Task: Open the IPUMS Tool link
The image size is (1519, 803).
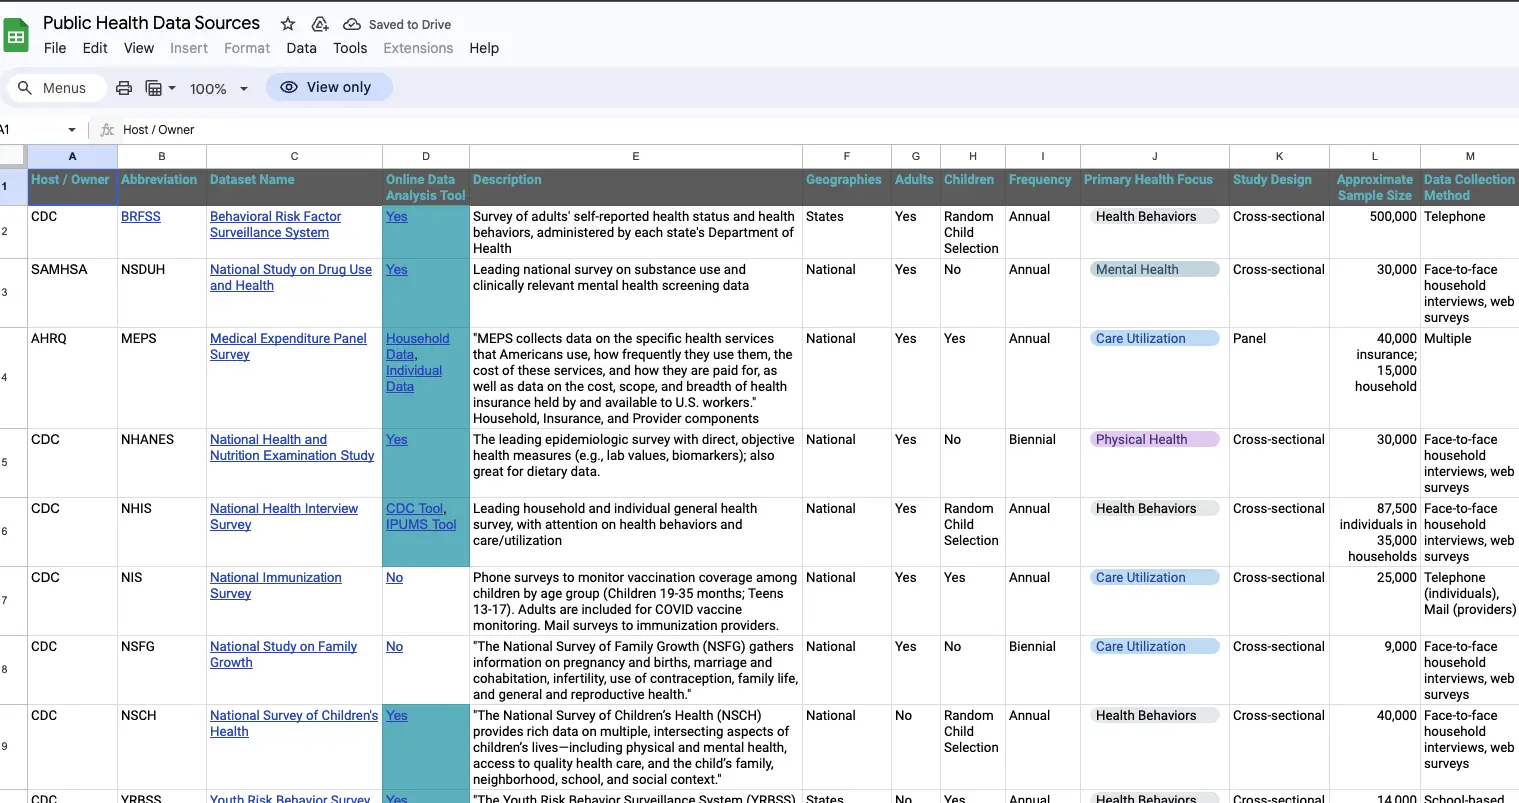Action: 421,524
